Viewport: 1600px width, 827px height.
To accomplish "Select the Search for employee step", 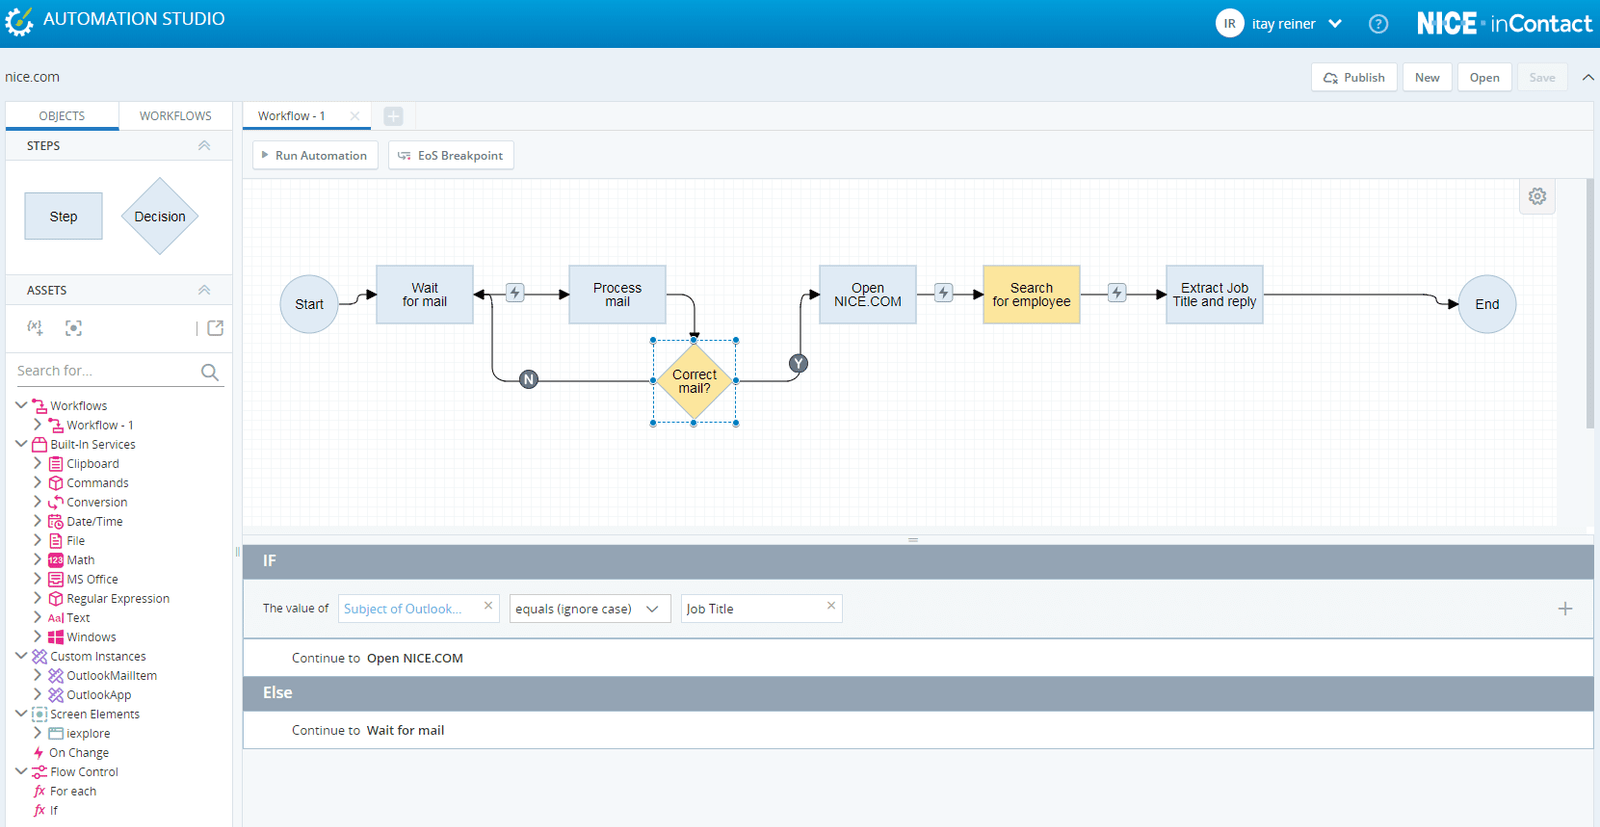I will (x=1031, y=294).
